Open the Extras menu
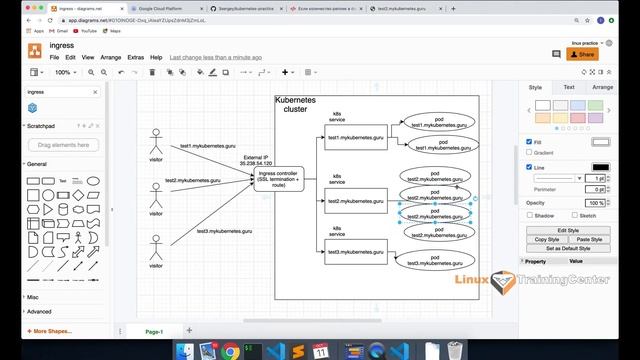Screen dimensions: 640x360 pos(136,58)
